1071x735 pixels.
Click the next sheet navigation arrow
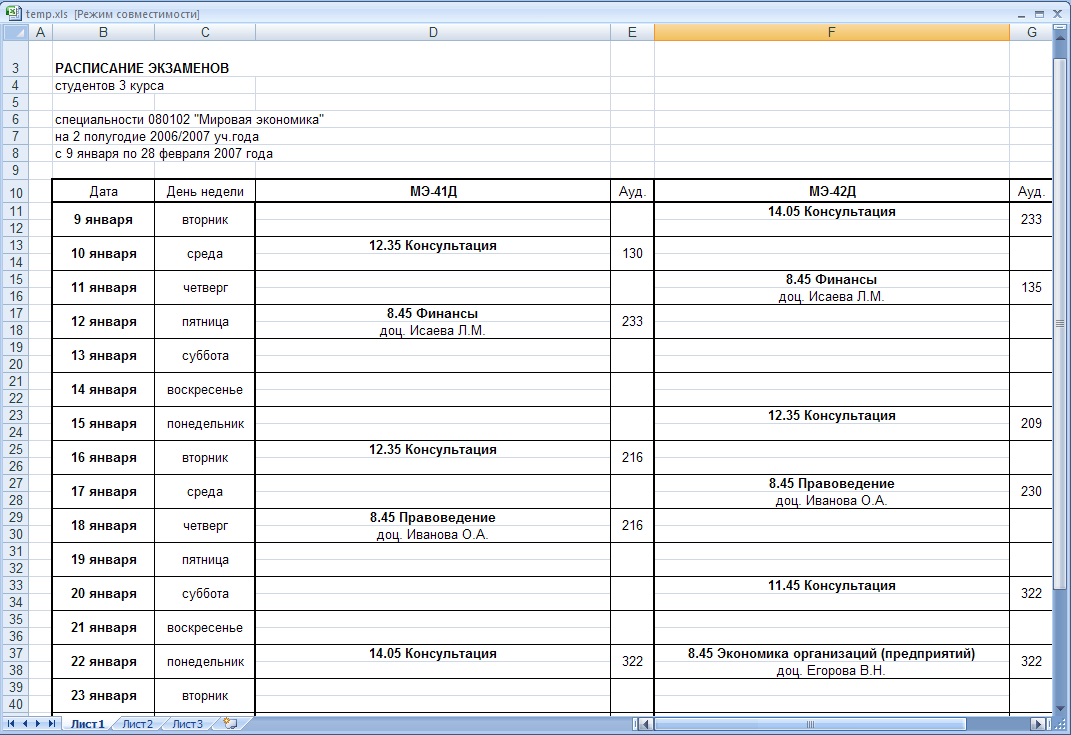(x=38, y=723)
